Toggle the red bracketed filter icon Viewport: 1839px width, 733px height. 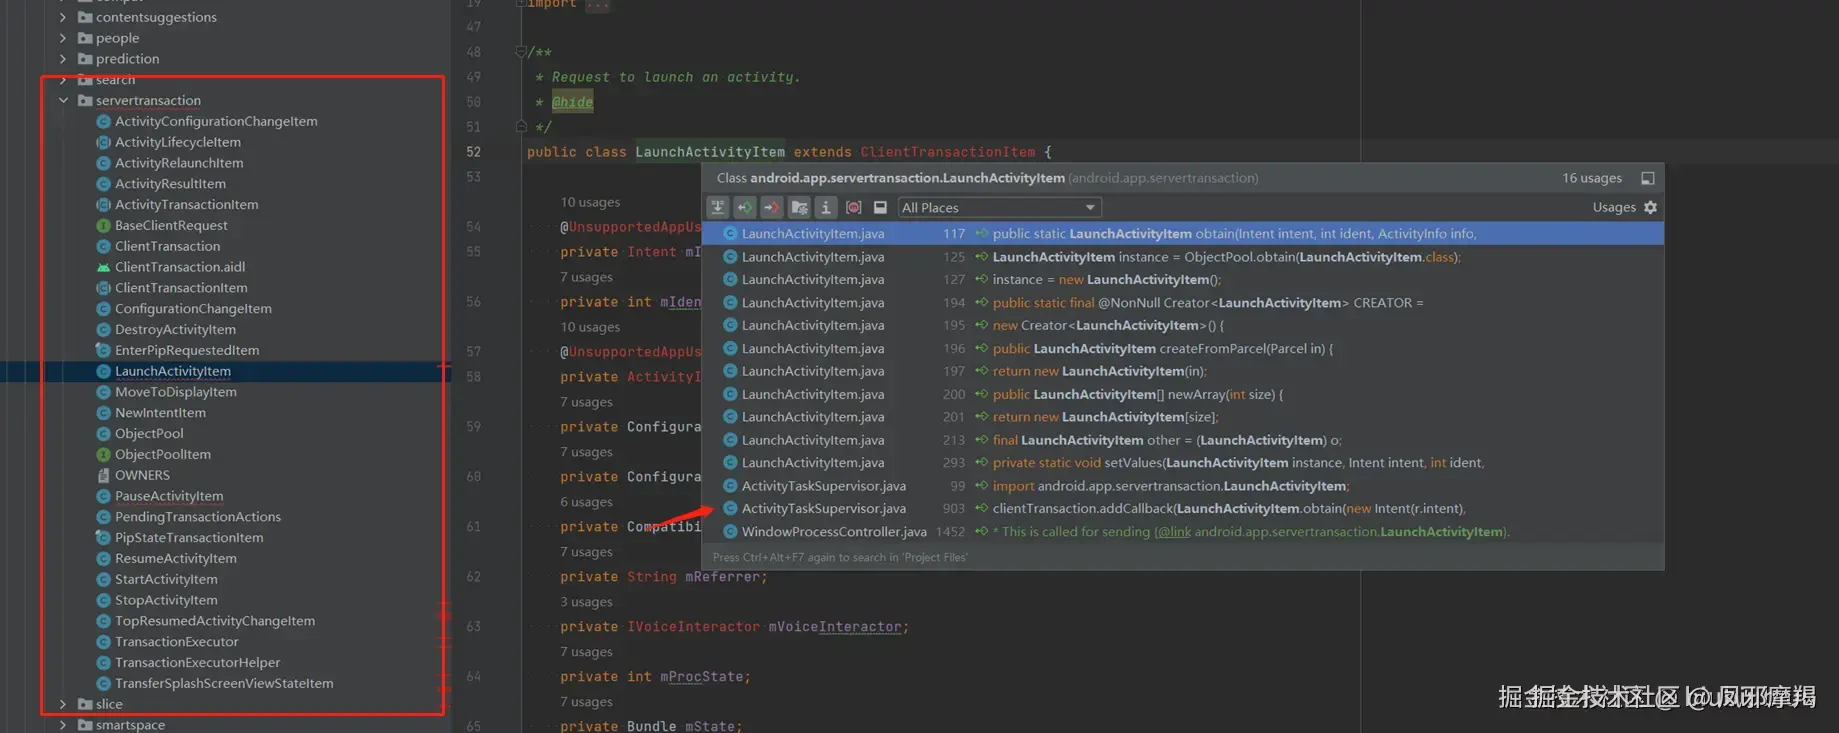tap(853, 207)
